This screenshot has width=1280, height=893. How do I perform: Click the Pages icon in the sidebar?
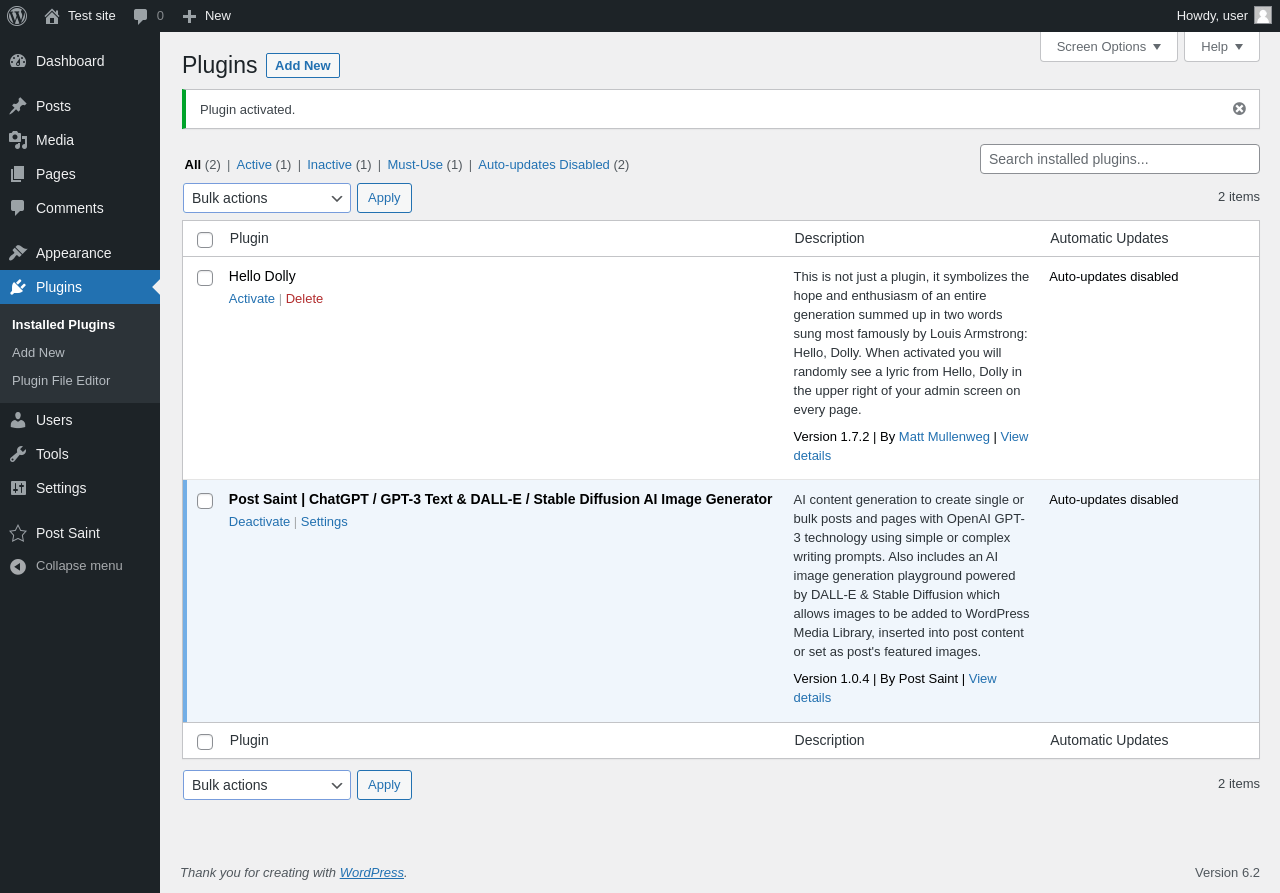(x=18, y=174)
